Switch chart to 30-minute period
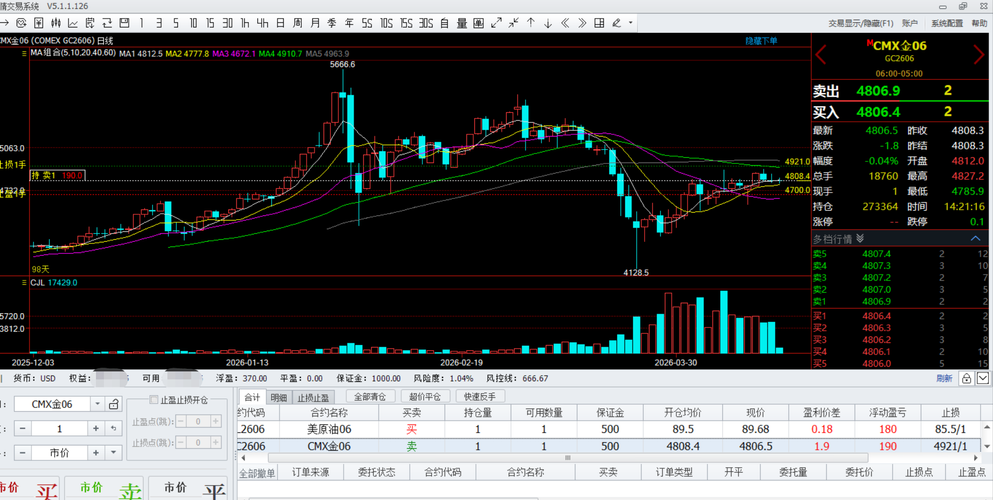Screen dimensions: 993x500 (228, 23)
